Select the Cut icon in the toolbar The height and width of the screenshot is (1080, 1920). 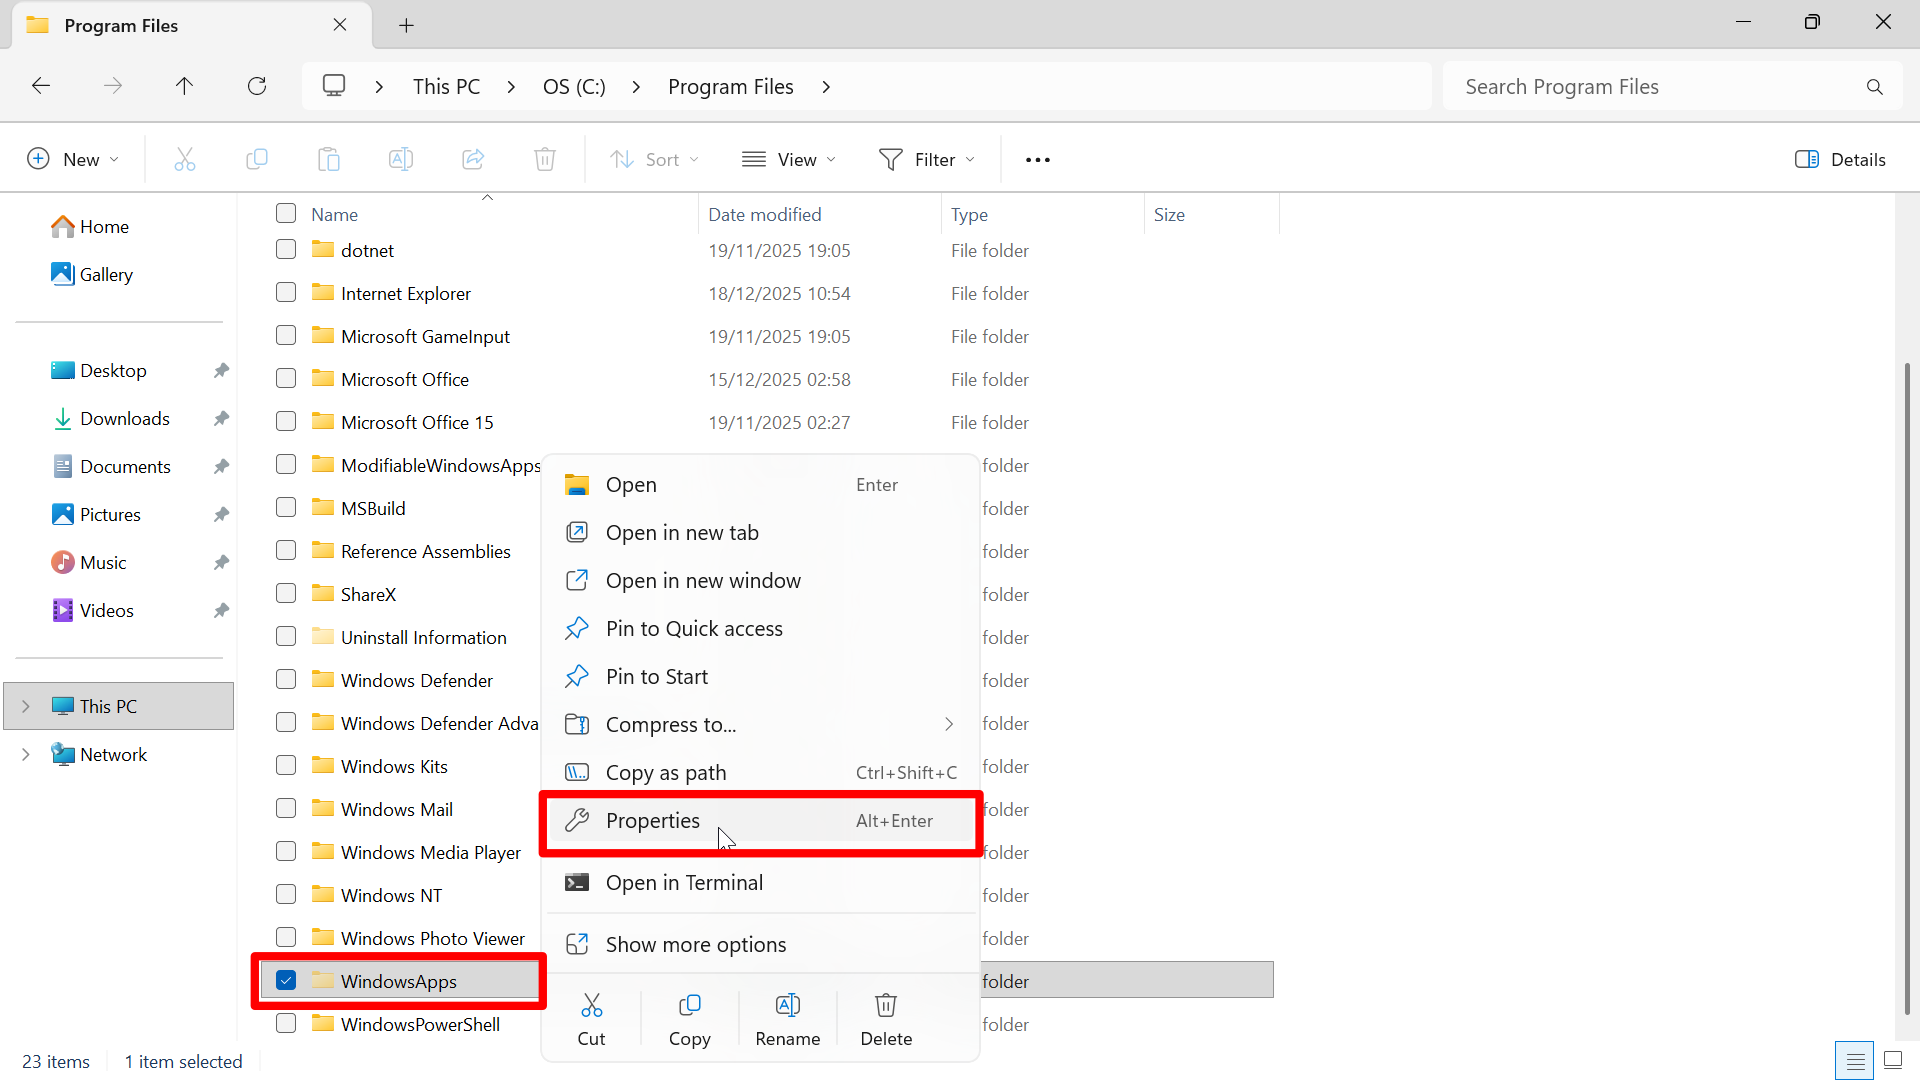(x=185, y=158)
